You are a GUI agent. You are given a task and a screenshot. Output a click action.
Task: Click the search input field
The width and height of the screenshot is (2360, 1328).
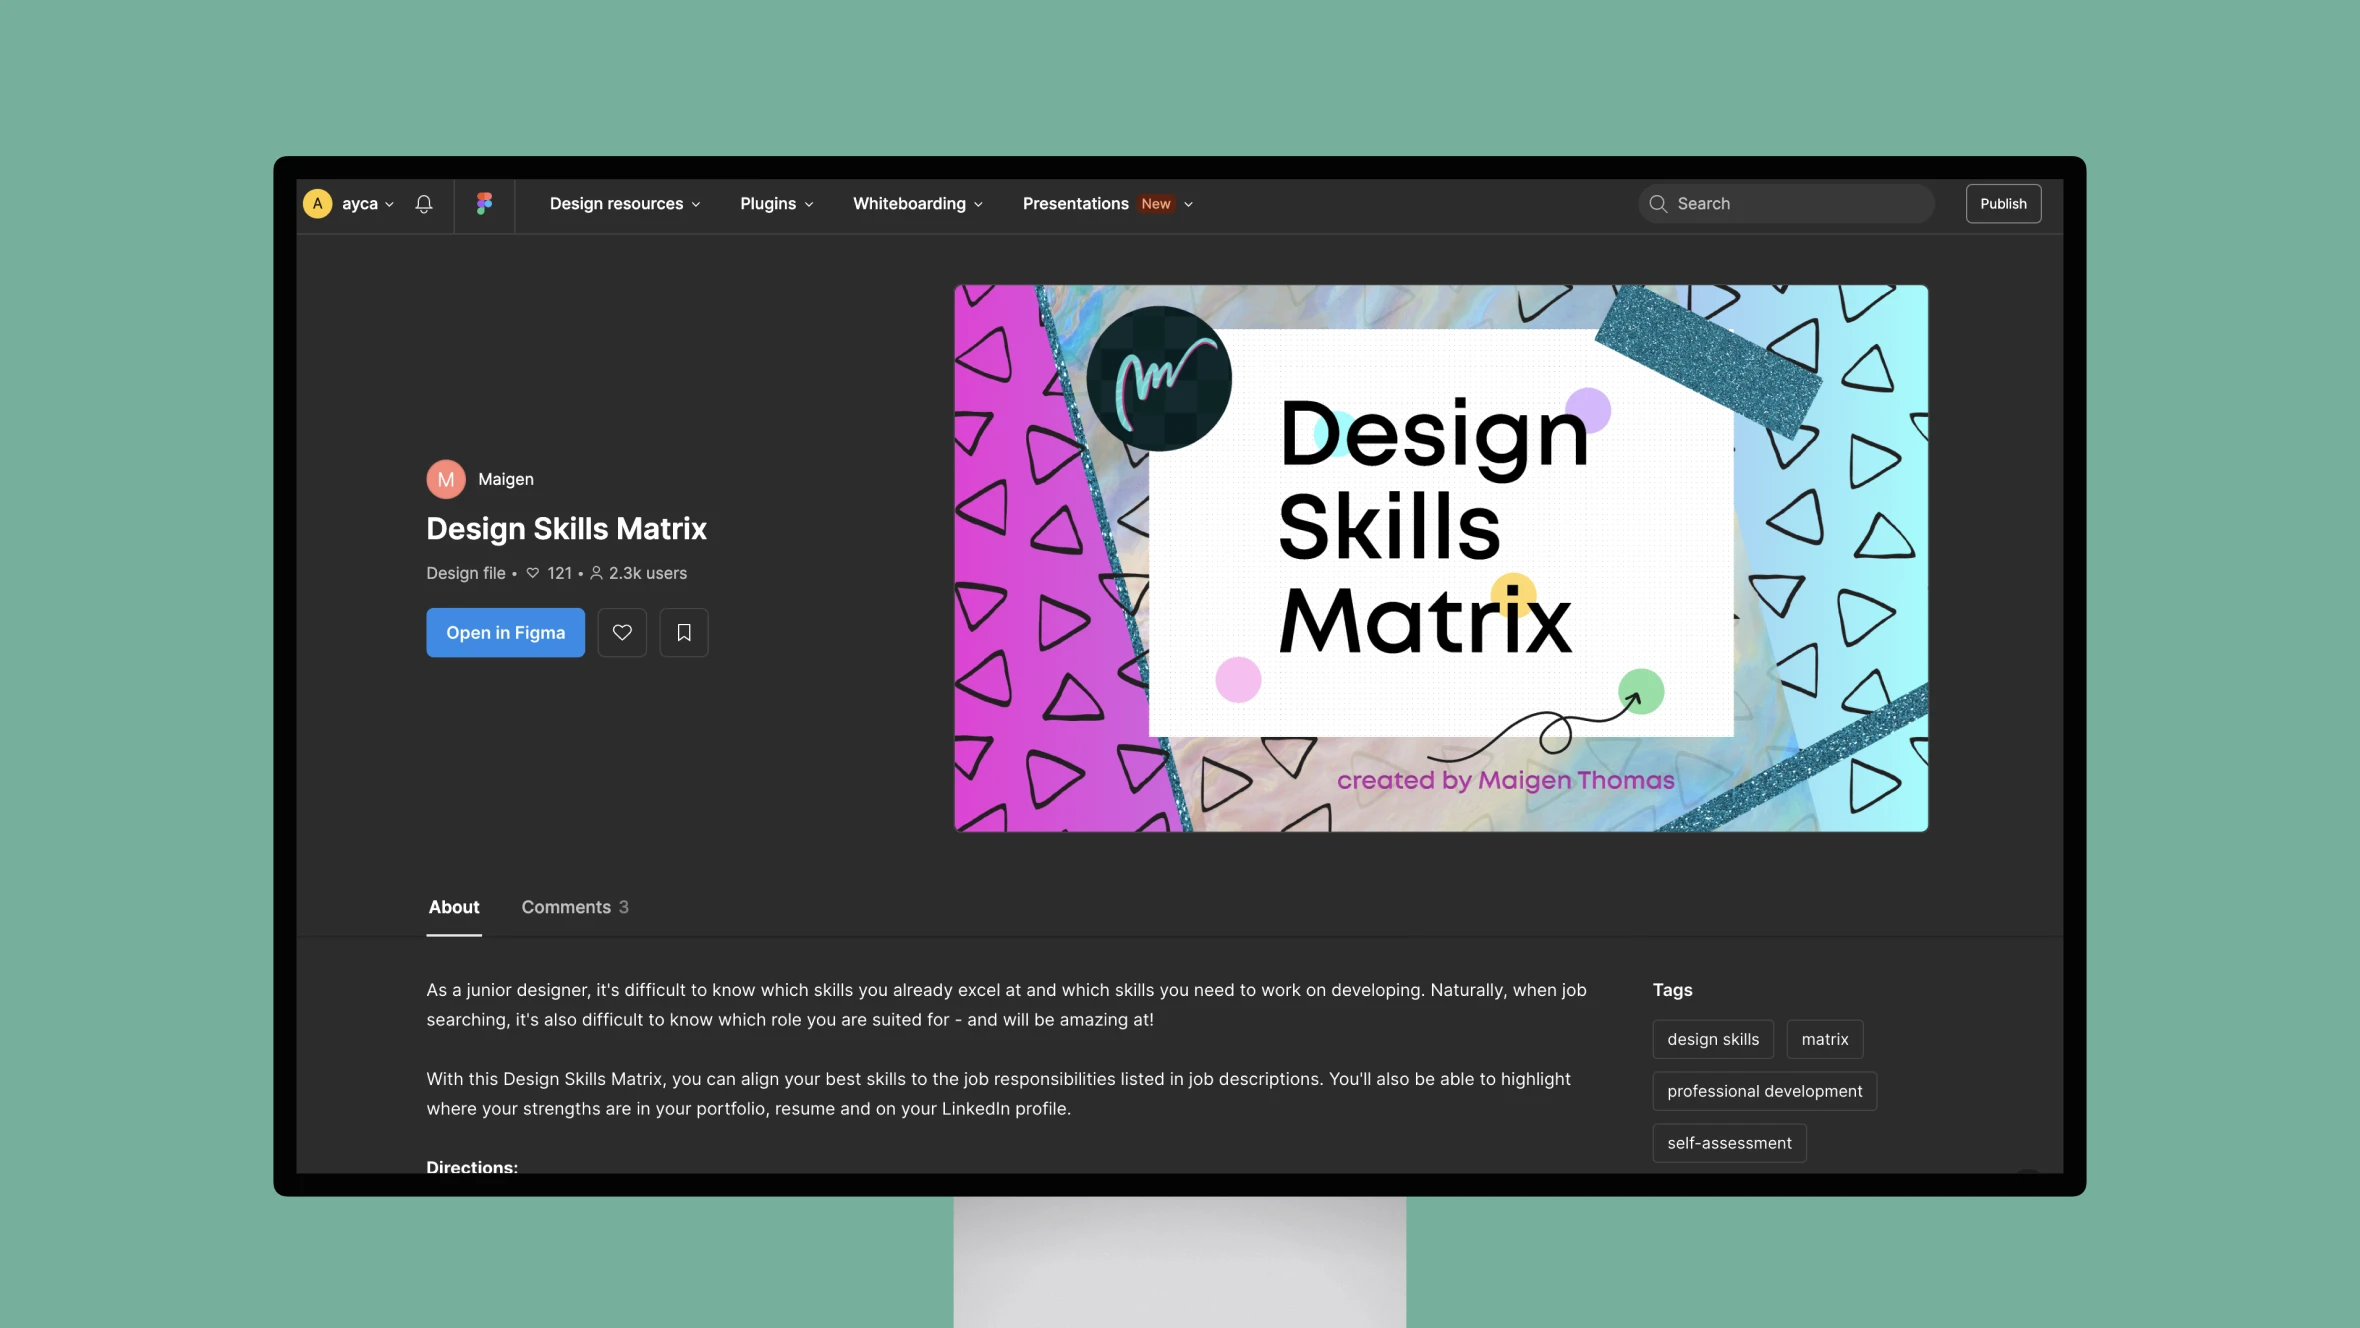tap(1785, 201)
